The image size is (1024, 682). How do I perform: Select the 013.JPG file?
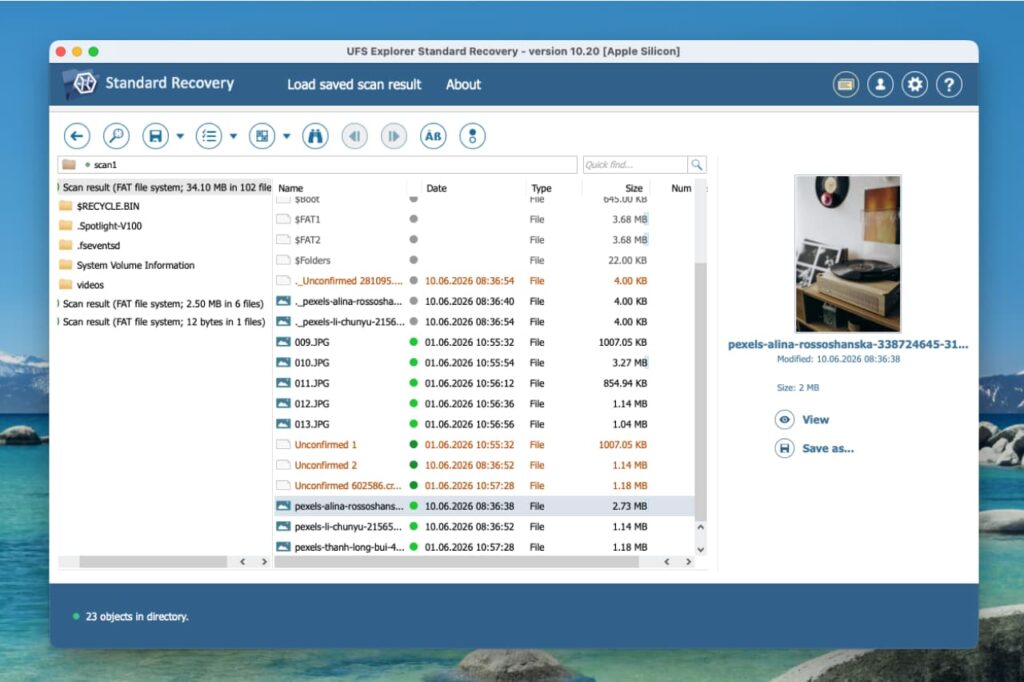coord(484,424)
